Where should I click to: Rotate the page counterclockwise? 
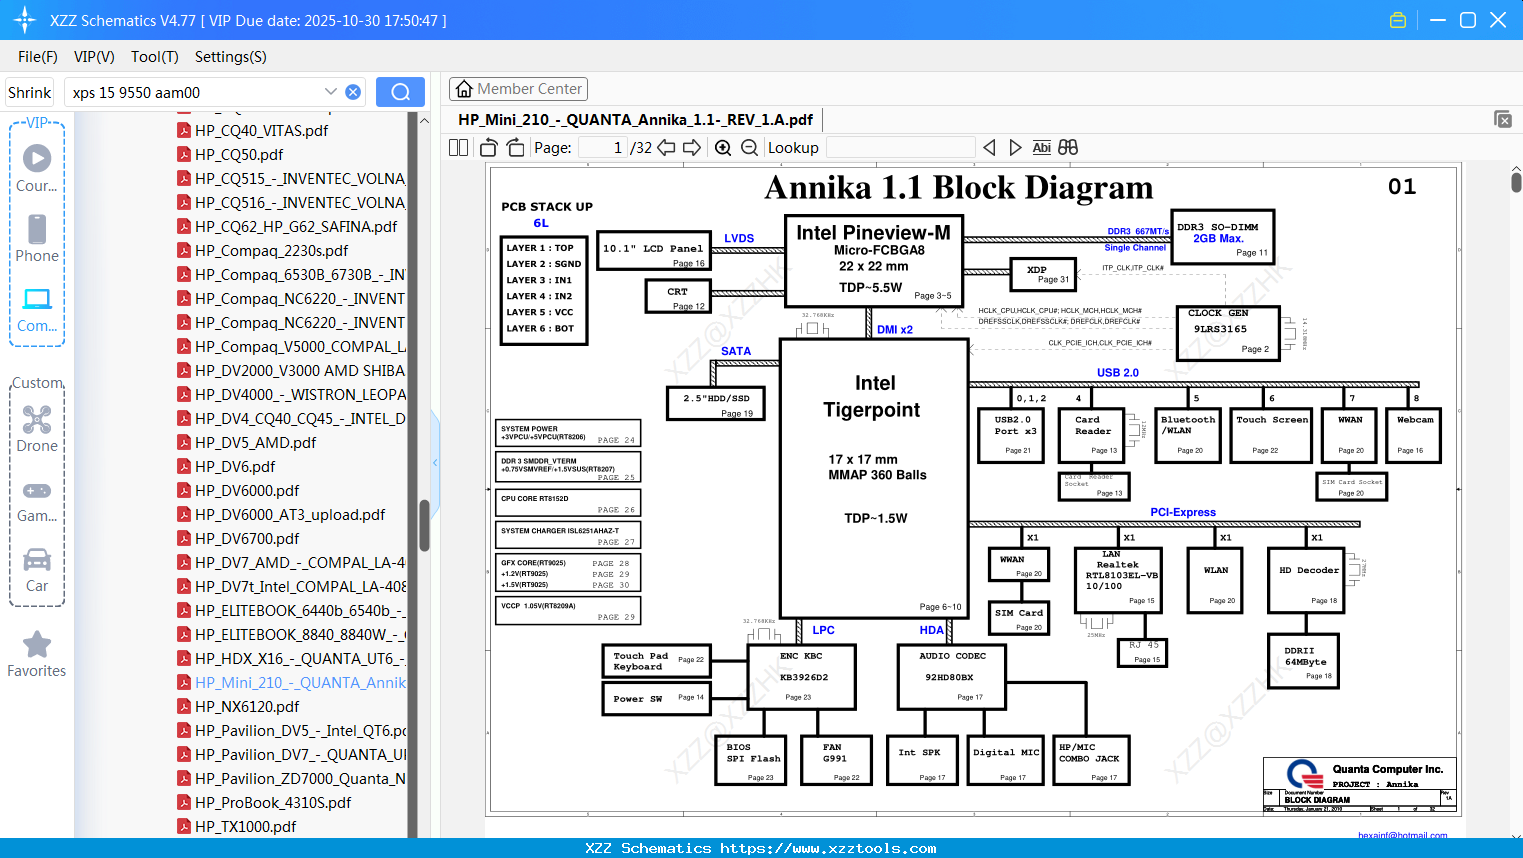tap(489, 147)
